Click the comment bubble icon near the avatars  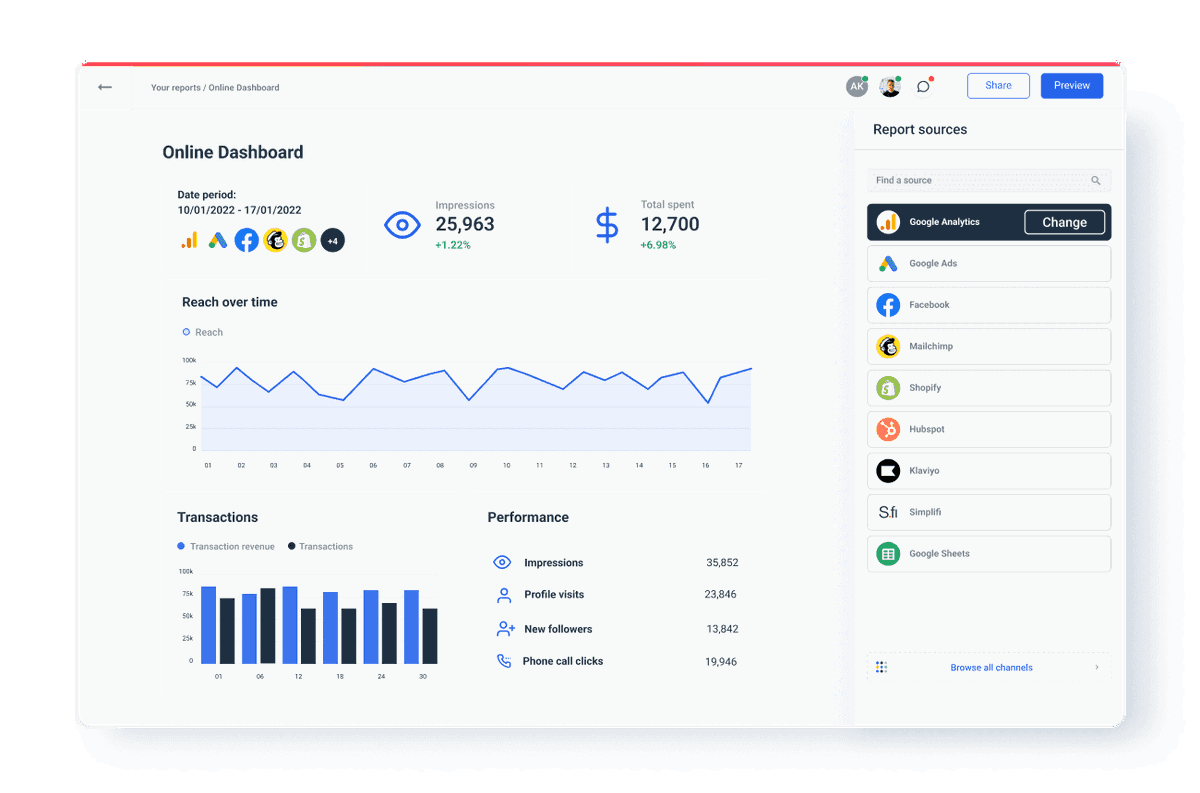[x=922, y=87]
